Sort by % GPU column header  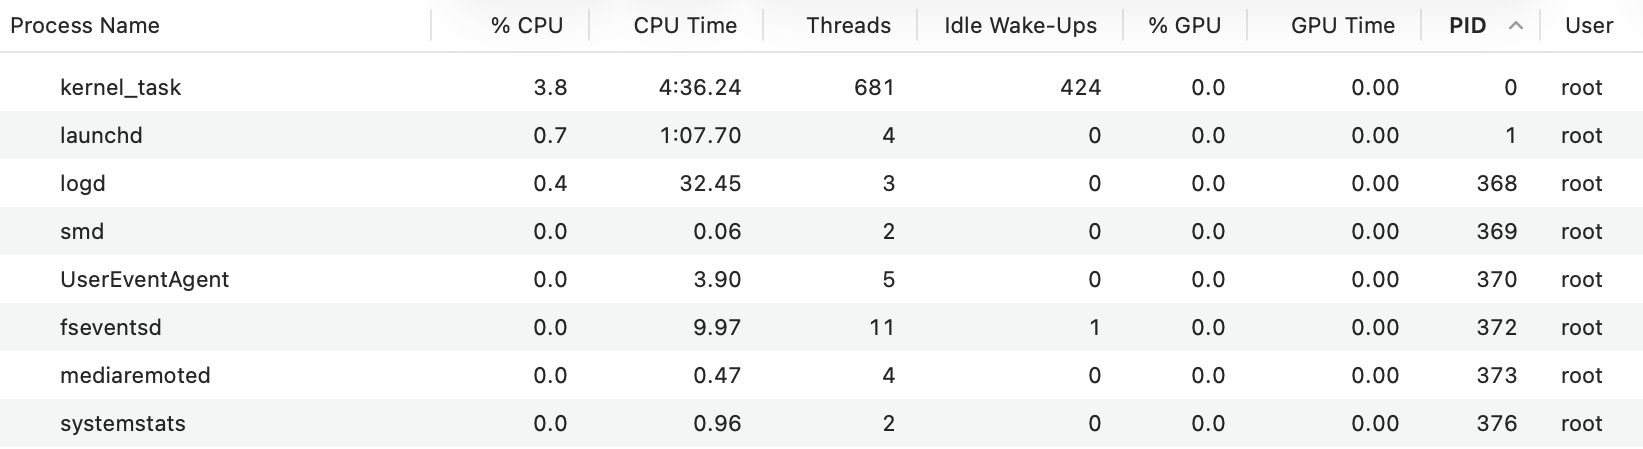click(1184, 26)
